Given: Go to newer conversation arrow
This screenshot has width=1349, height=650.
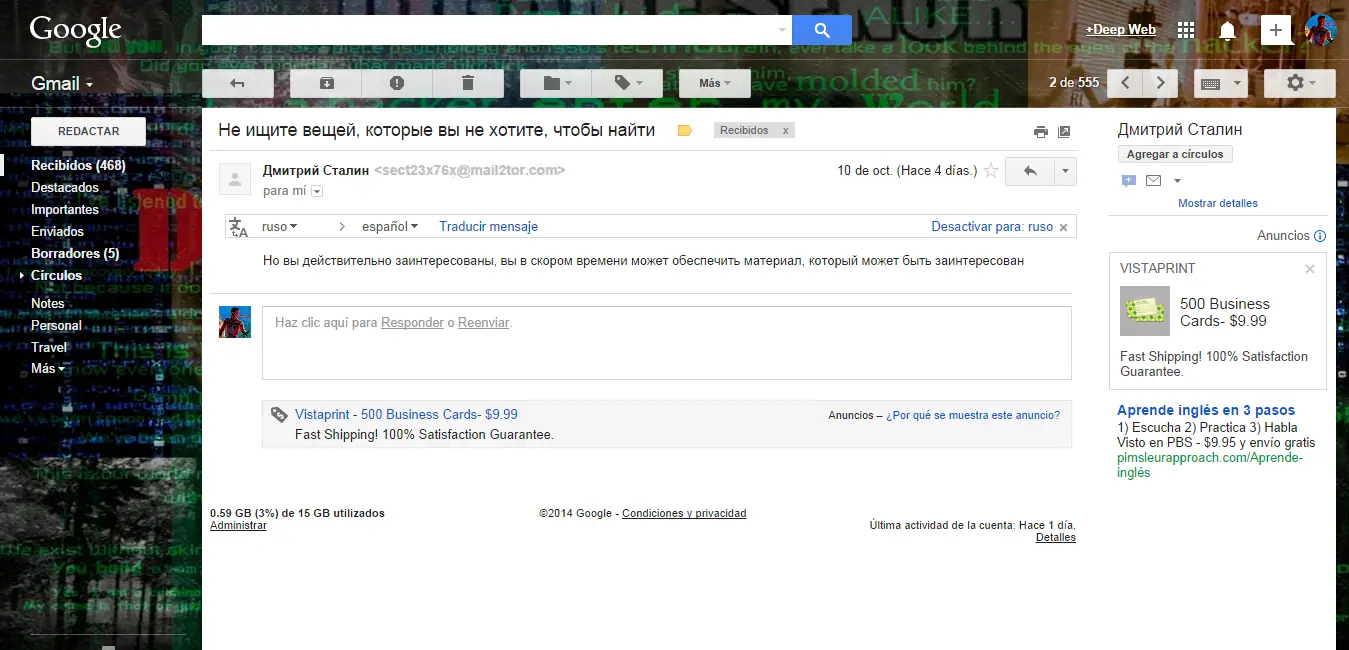Looking at the screenshot, I should [1126, 83].
